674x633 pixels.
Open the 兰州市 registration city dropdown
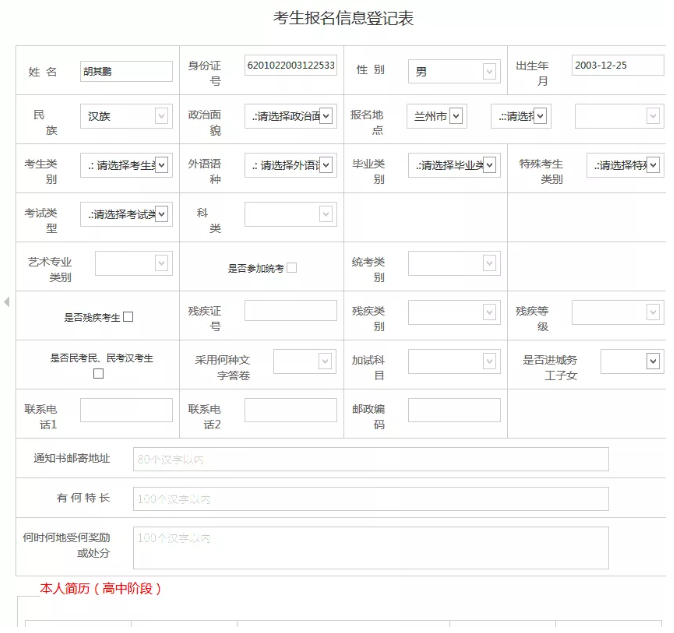click(439, 116)
